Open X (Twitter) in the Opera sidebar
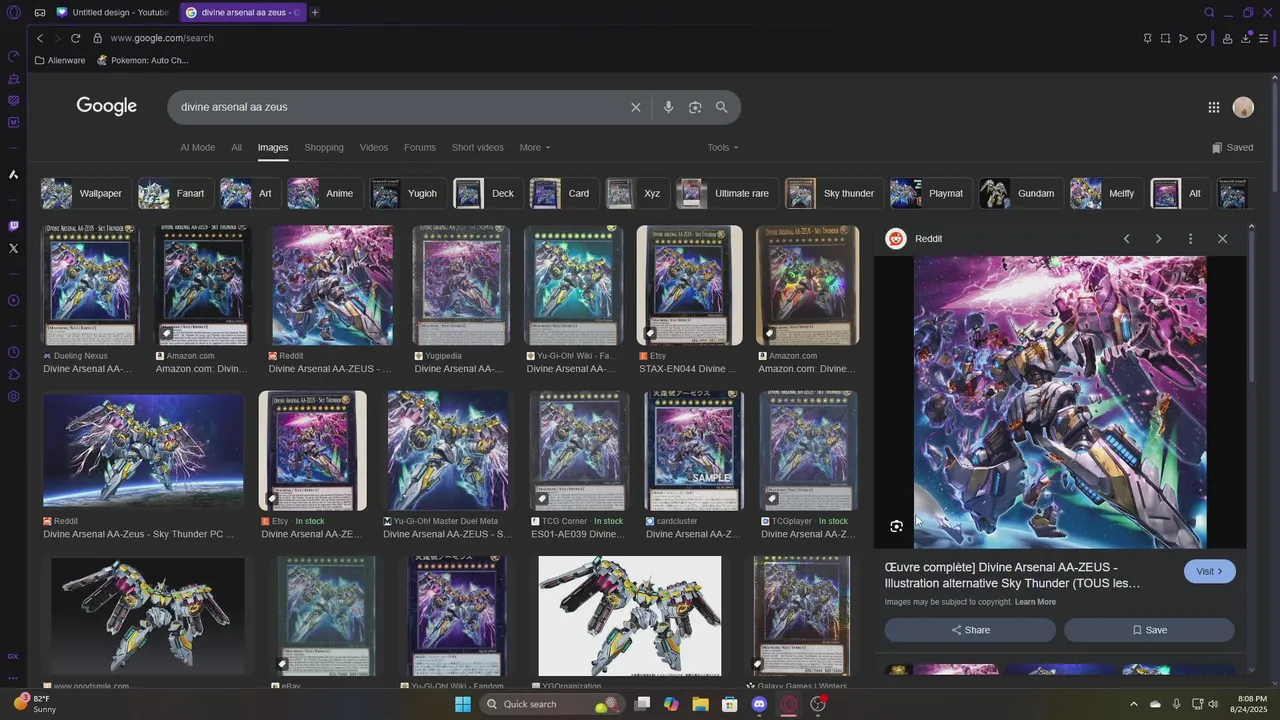Screen dimensions: 1280x720 click(x=13, y=248)
